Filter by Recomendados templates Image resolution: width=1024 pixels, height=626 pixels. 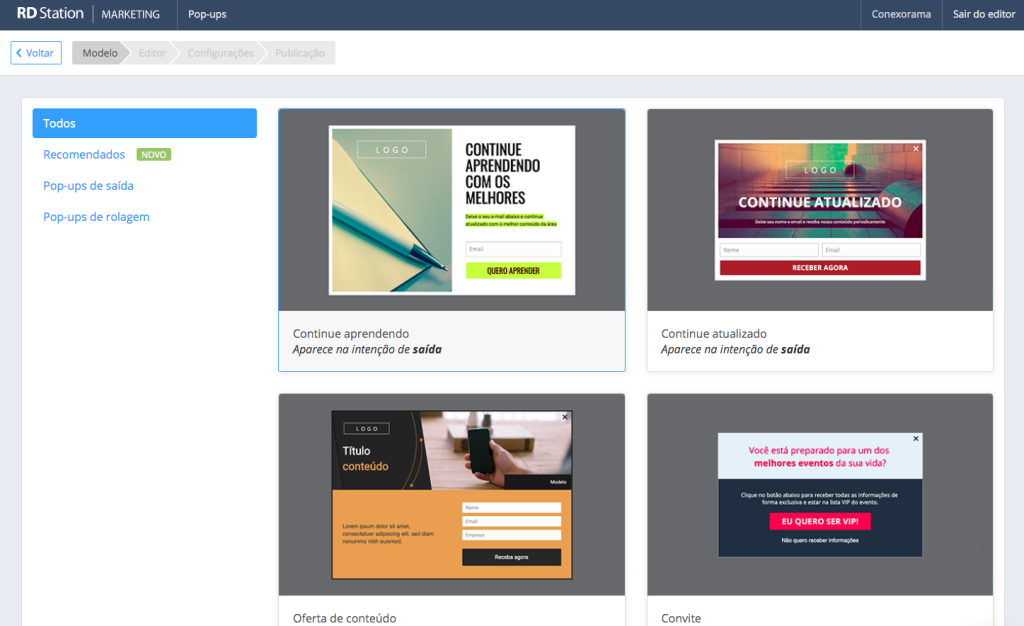84,155
